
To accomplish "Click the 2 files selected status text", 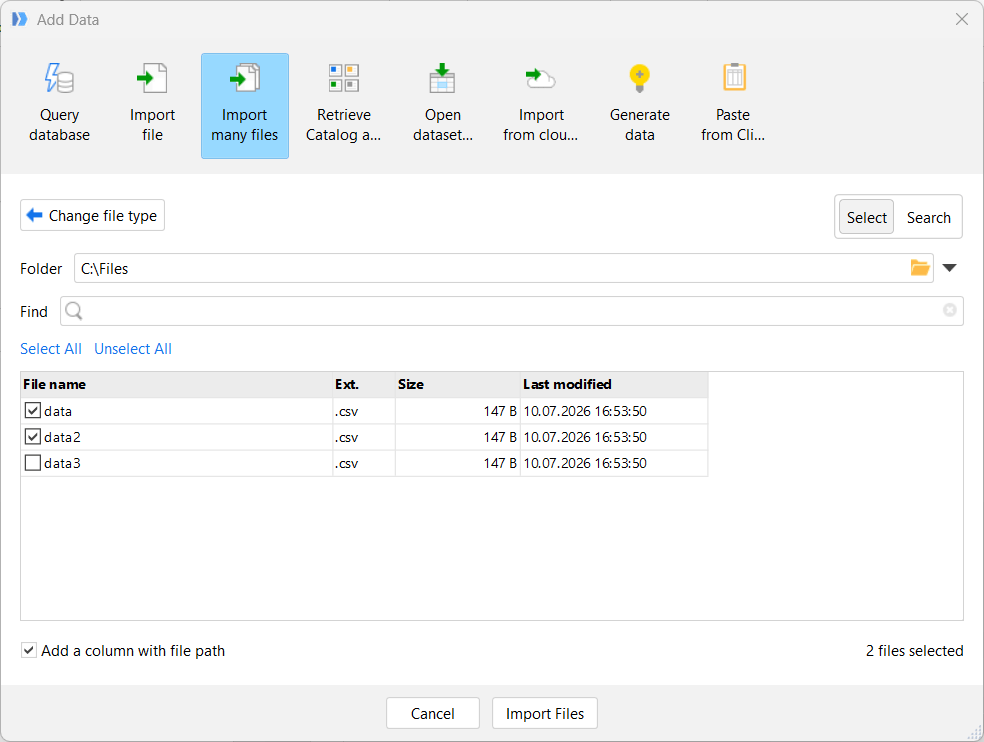I will click(914, 650).
